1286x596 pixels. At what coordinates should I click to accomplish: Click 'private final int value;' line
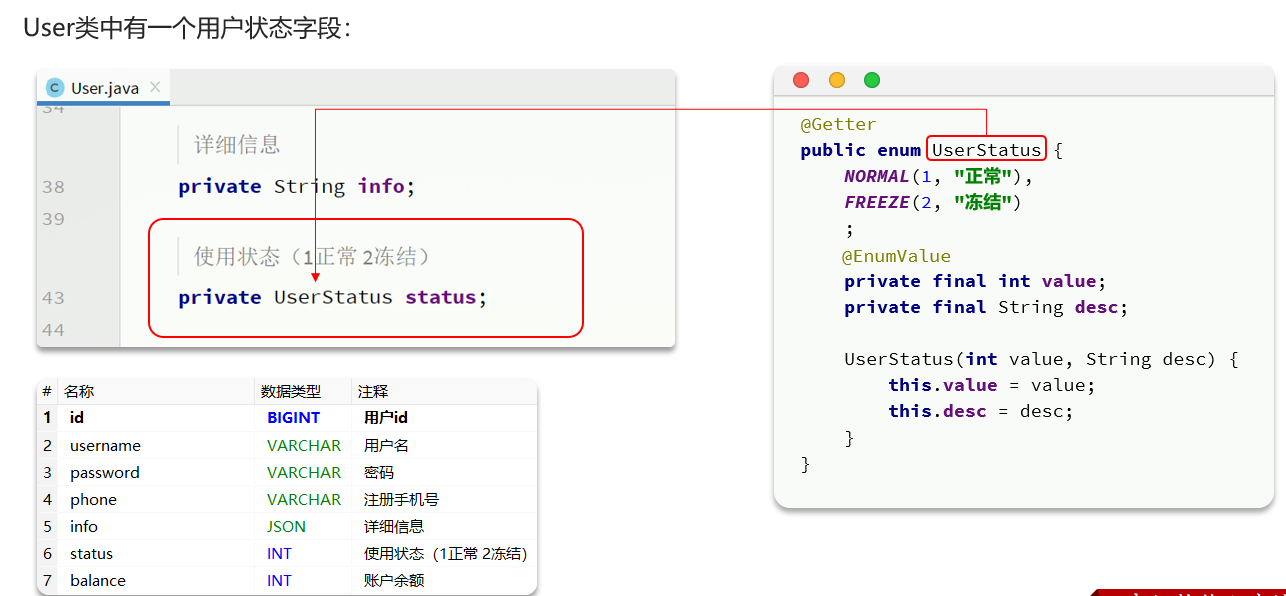point(975,282)
